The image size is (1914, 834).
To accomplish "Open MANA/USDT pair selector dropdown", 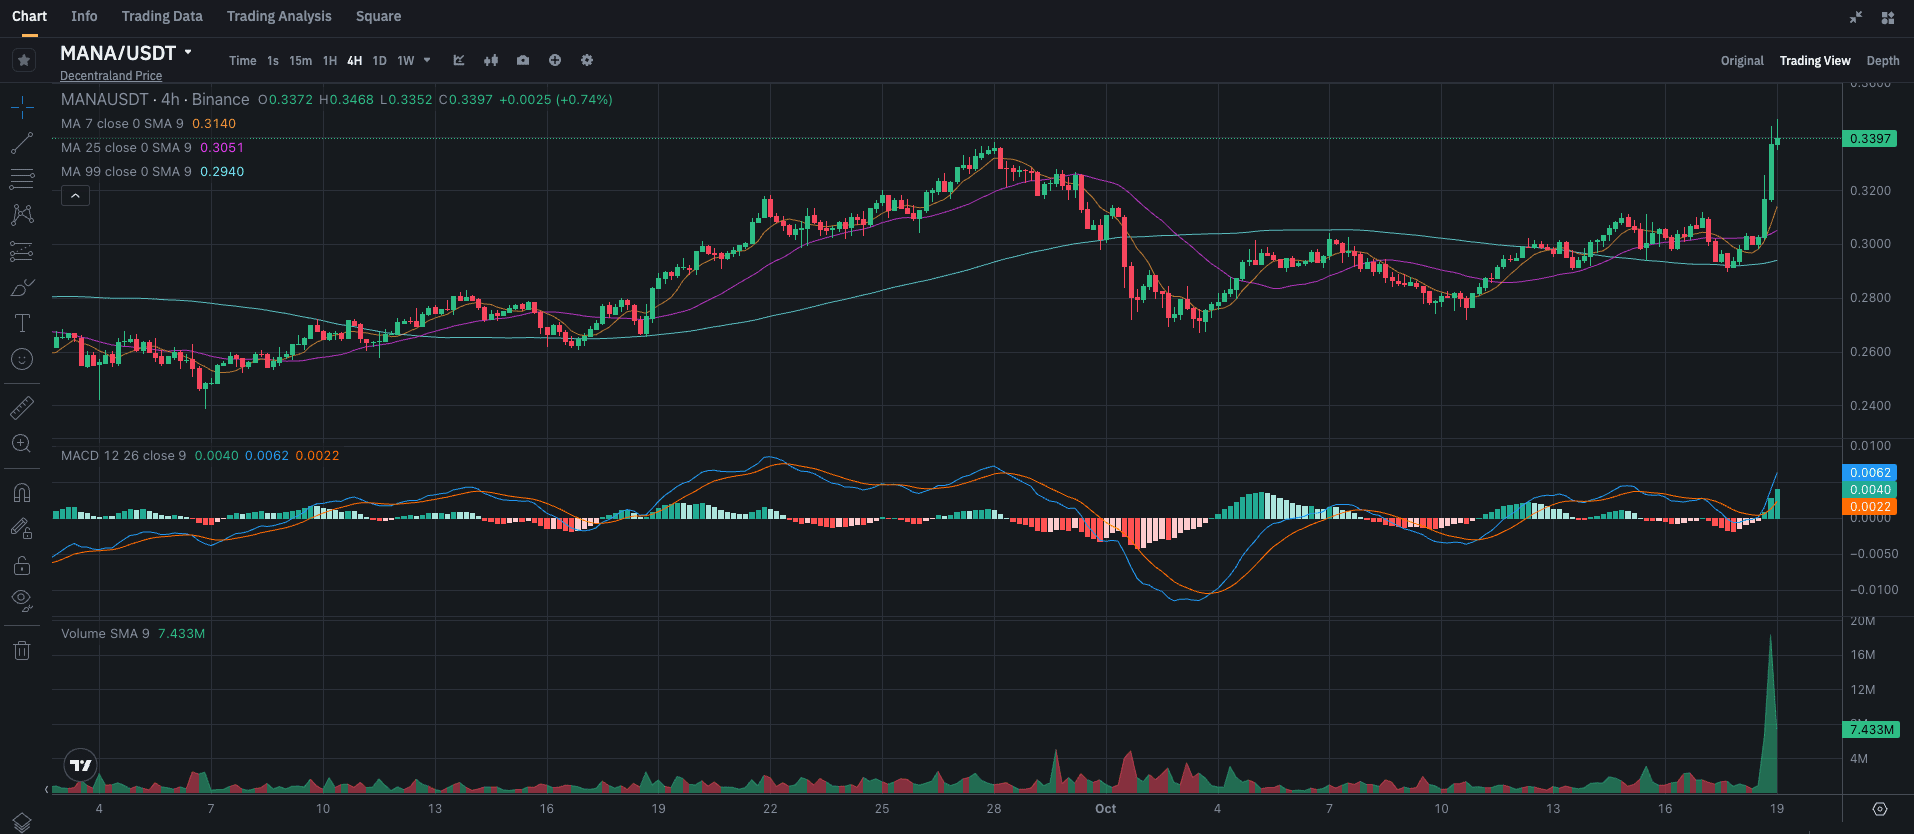I will pos(188,53).
